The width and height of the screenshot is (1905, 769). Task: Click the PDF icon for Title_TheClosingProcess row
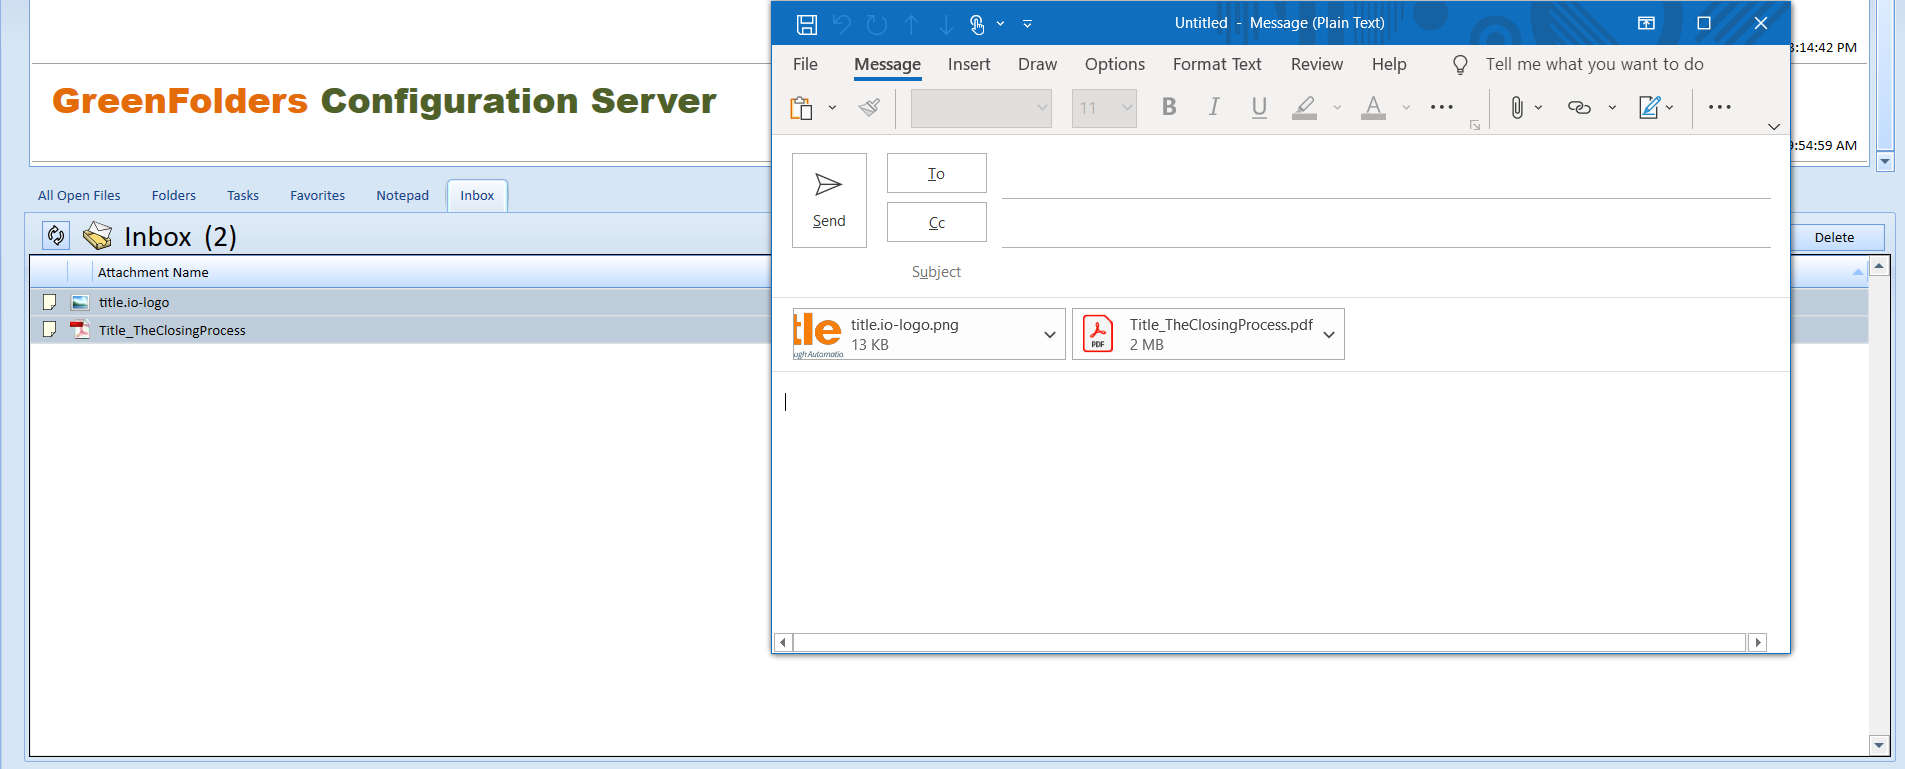pos(80,329)
